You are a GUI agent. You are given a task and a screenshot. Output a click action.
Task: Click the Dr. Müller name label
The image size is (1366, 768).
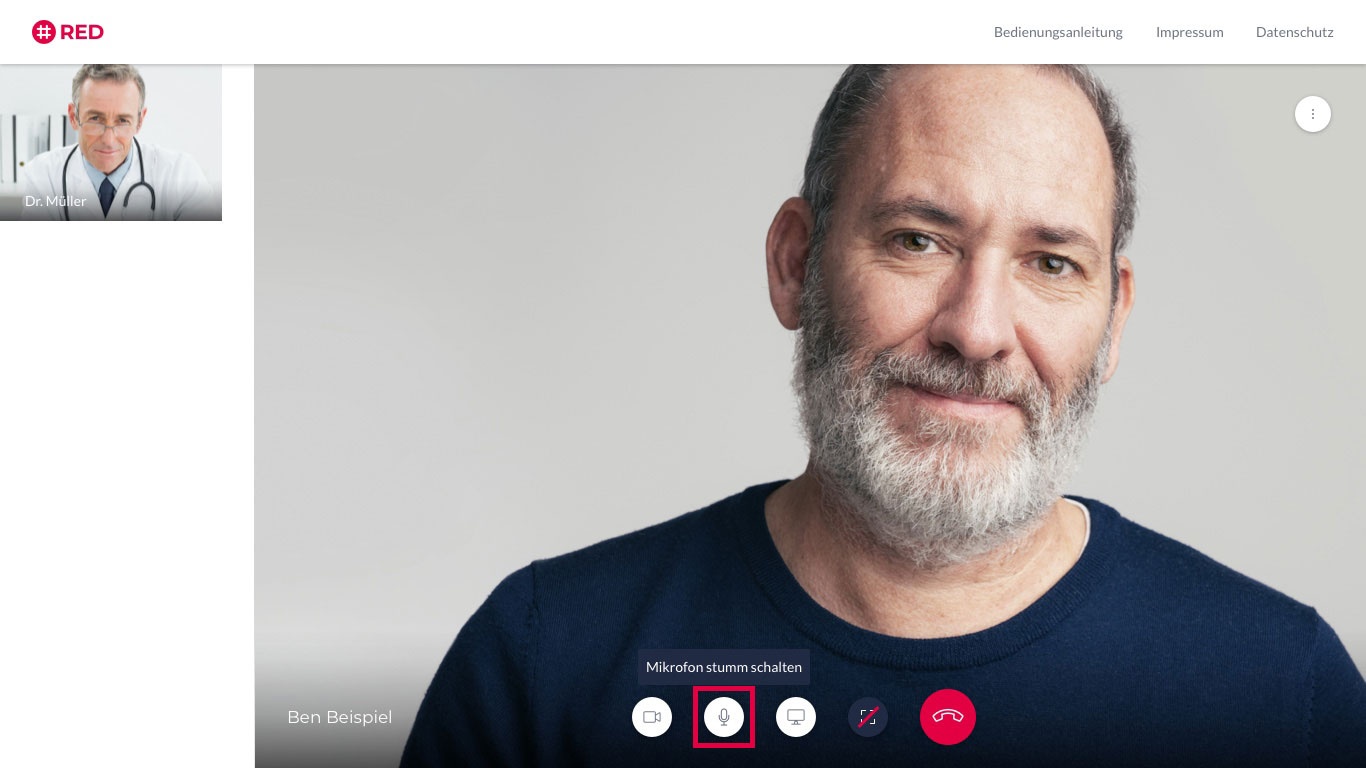[x=56, y=201]
